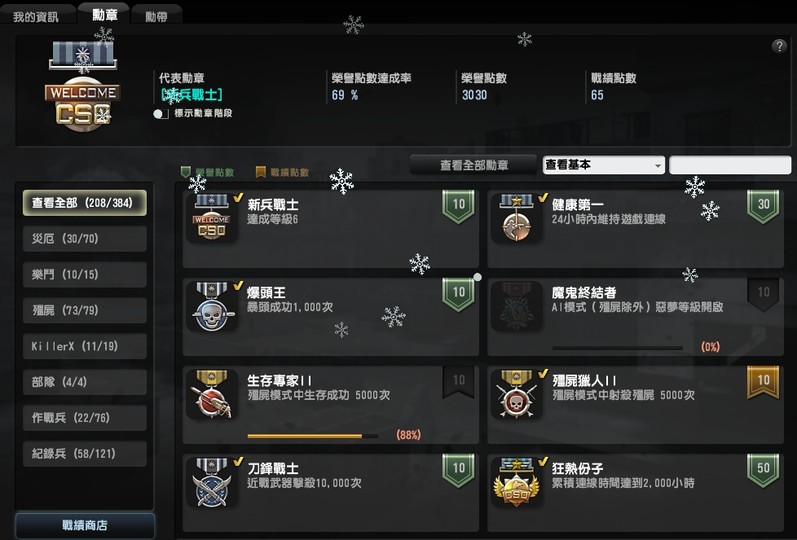
Task: Open the 查看基本 dropdown
Action: click(x=603, y=165)
